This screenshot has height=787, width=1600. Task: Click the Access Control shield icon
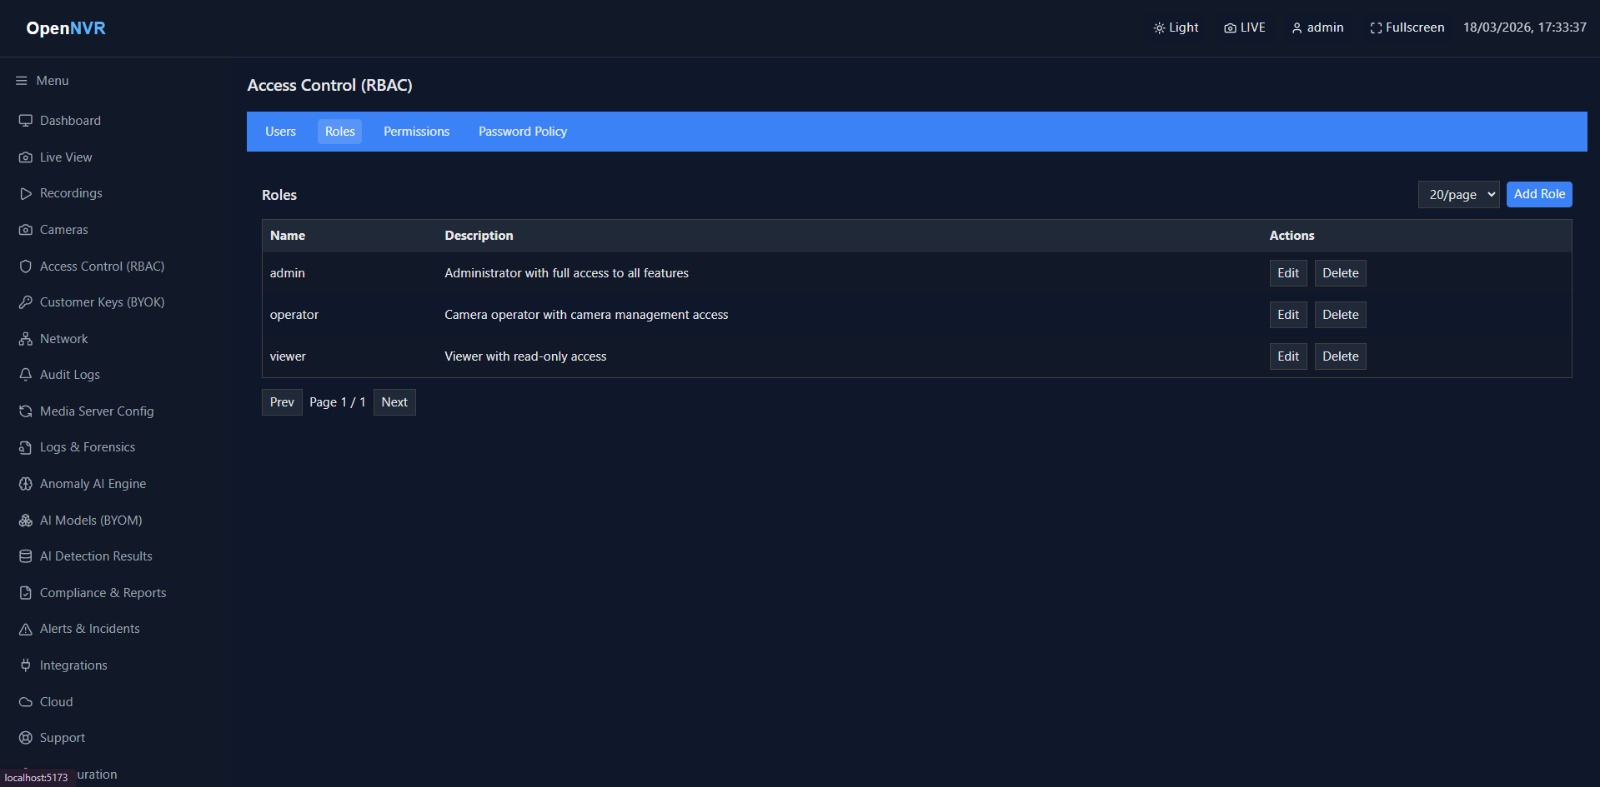(x=26, y=267)
